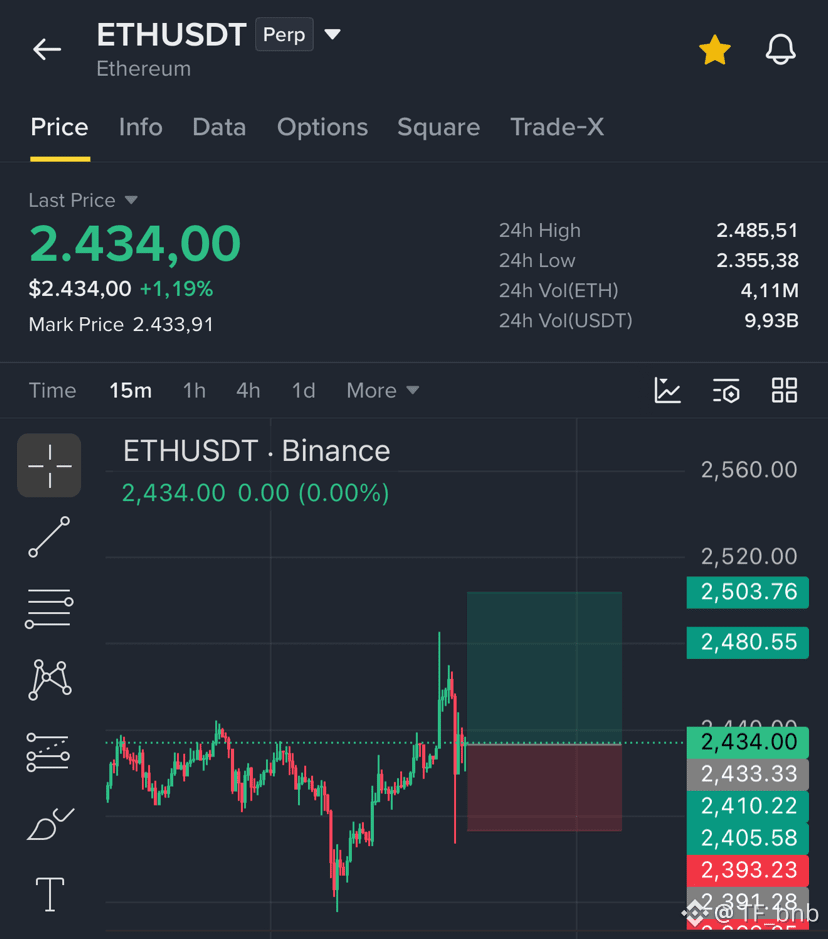Click the 2,480.55 price label
828x939 pixels.
pyautogui.click(x=748, y=643)
